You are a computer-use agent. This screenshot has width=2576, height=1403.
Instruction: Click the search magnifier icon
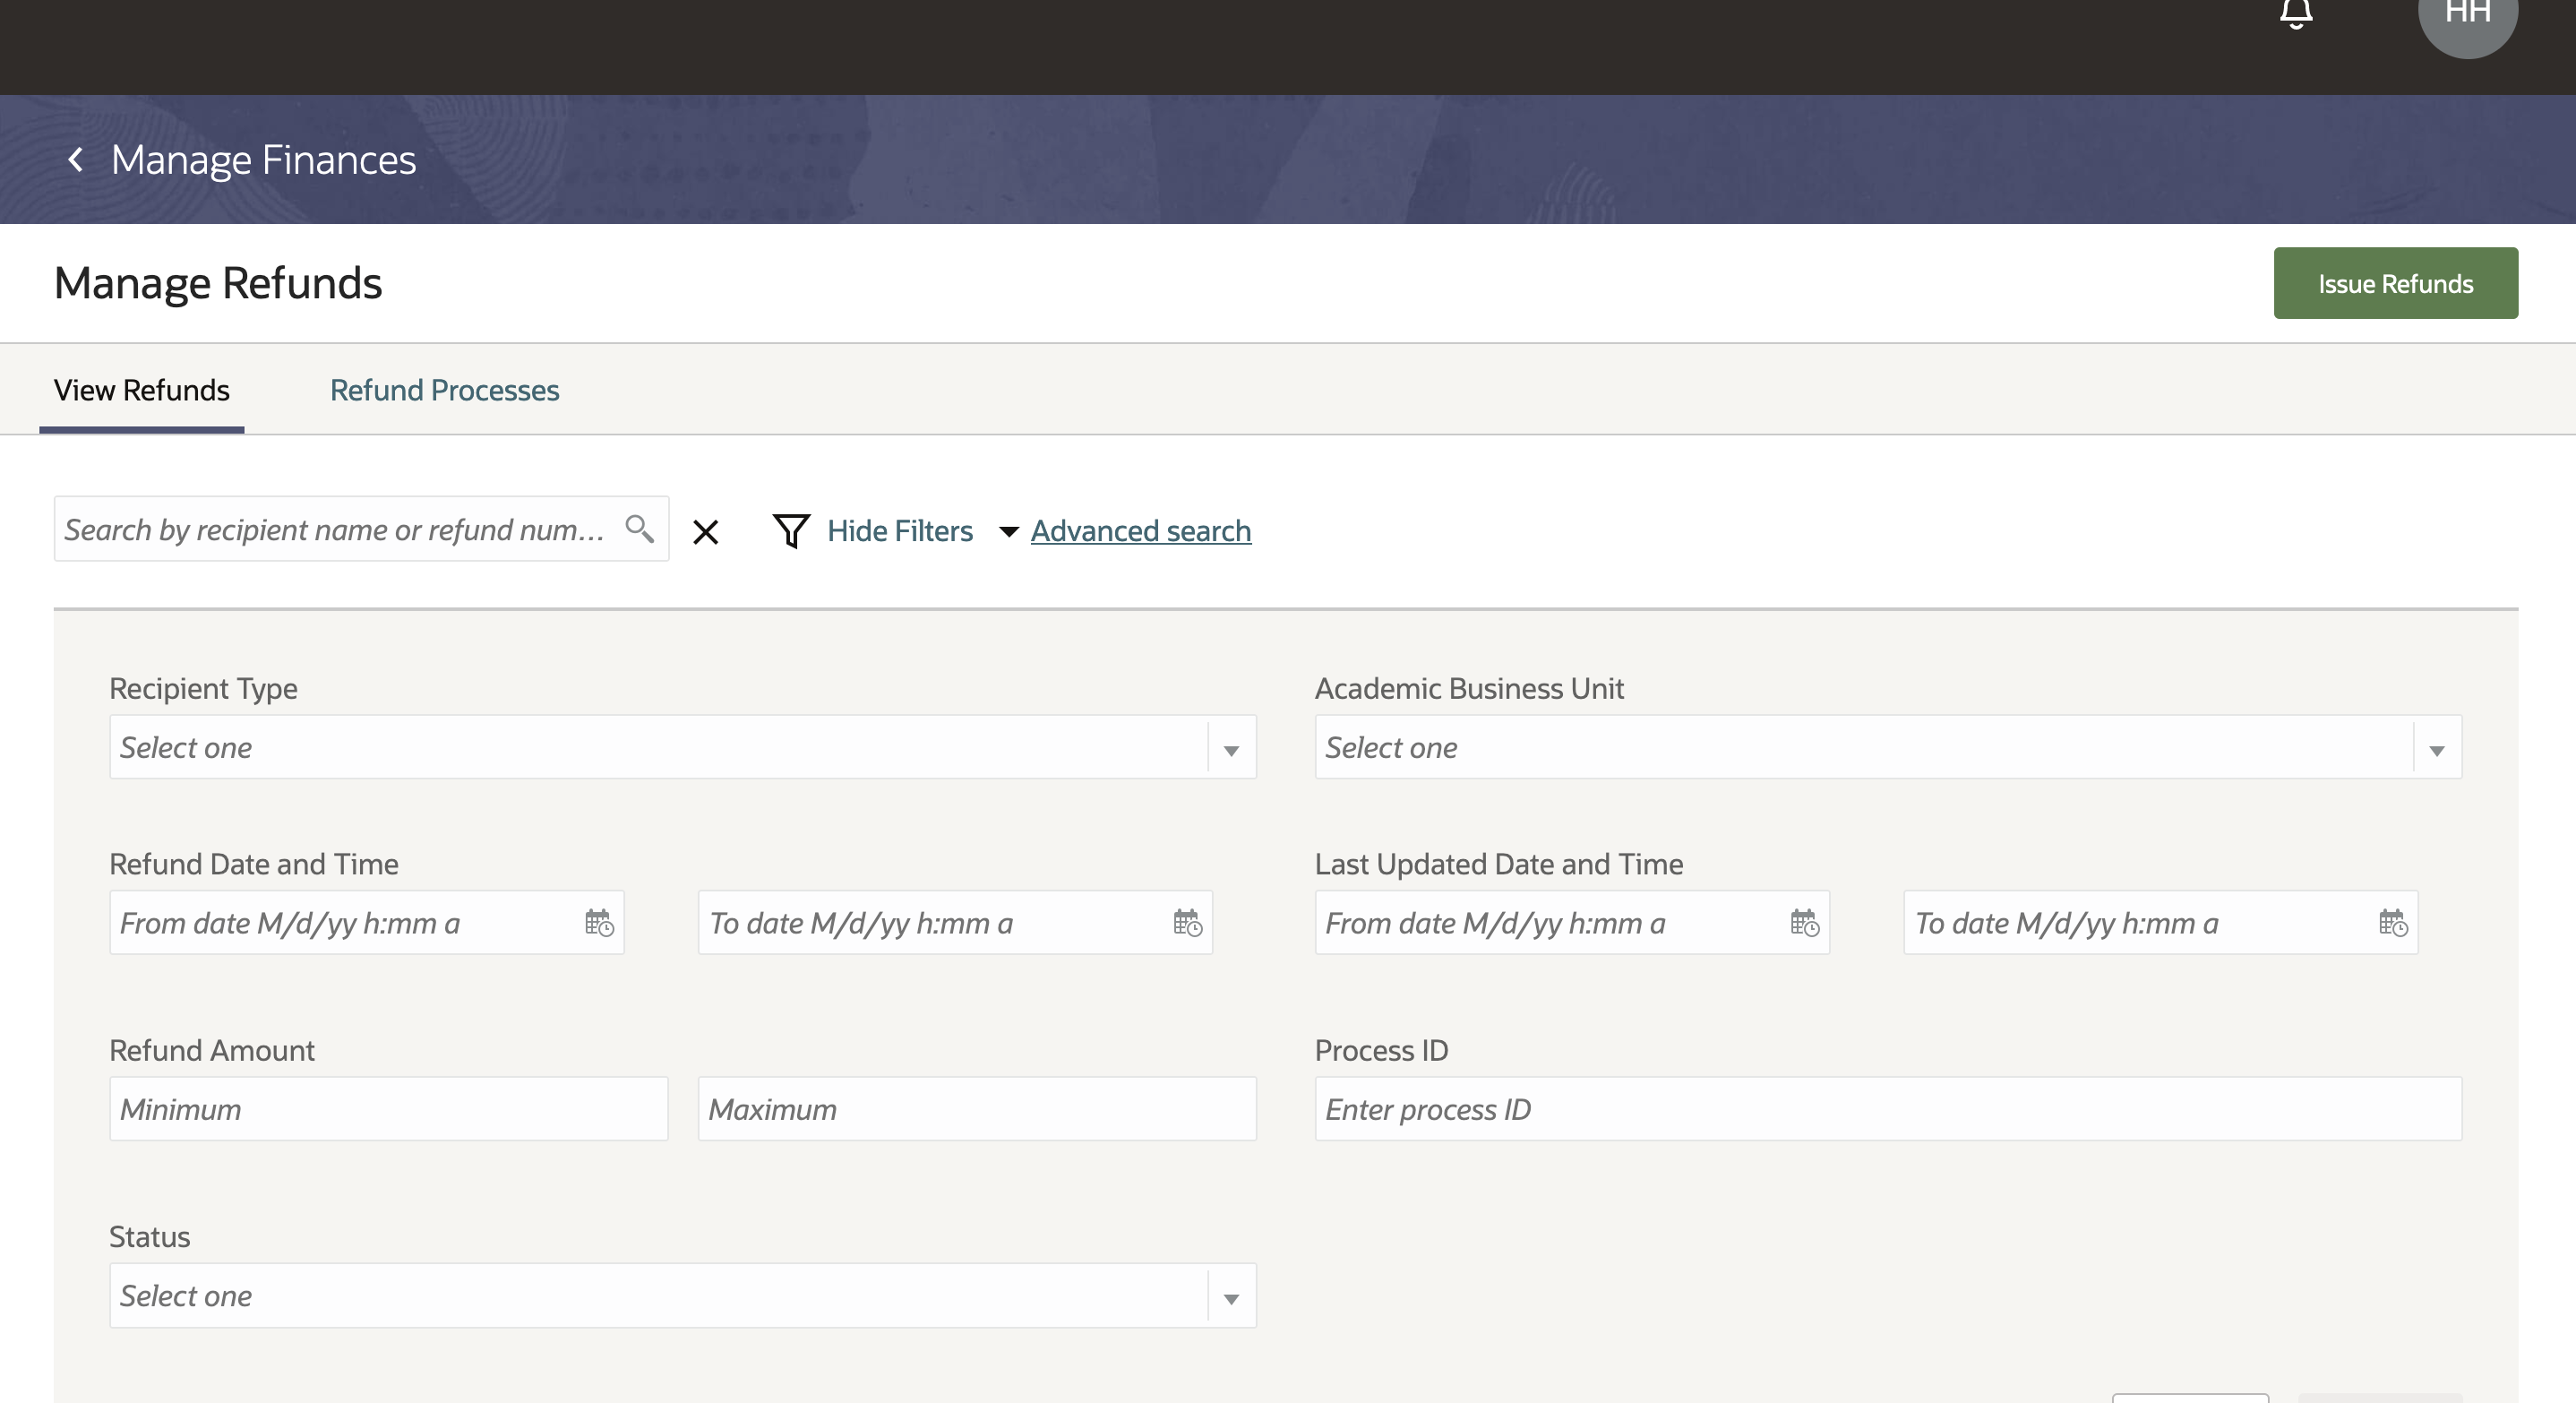point(639,528)
